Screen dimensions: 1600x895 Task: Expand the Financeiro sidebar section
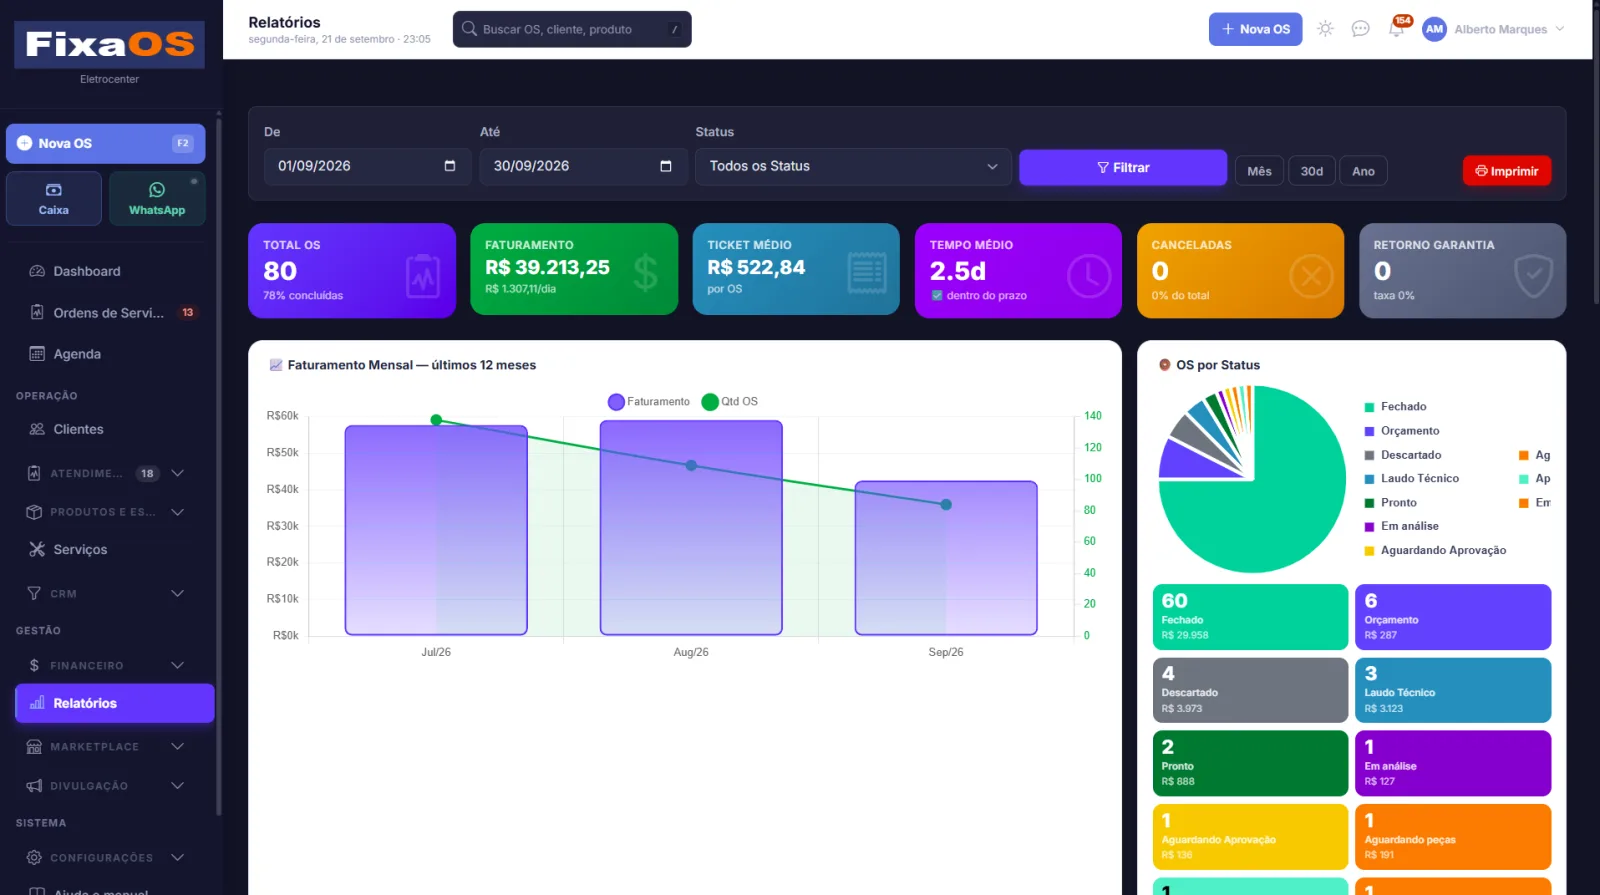coord(105,665)
